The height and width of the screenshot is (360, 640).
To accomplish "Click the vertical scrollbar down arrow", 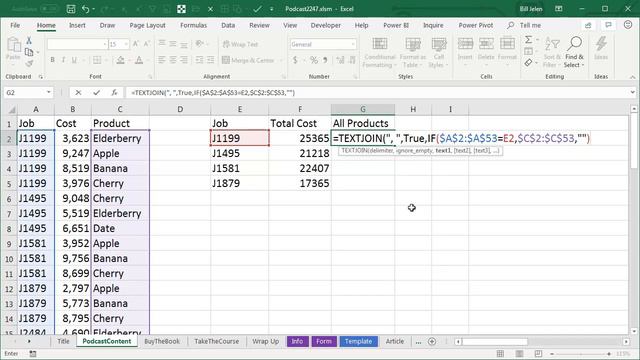I will click(x=634, y=331).
